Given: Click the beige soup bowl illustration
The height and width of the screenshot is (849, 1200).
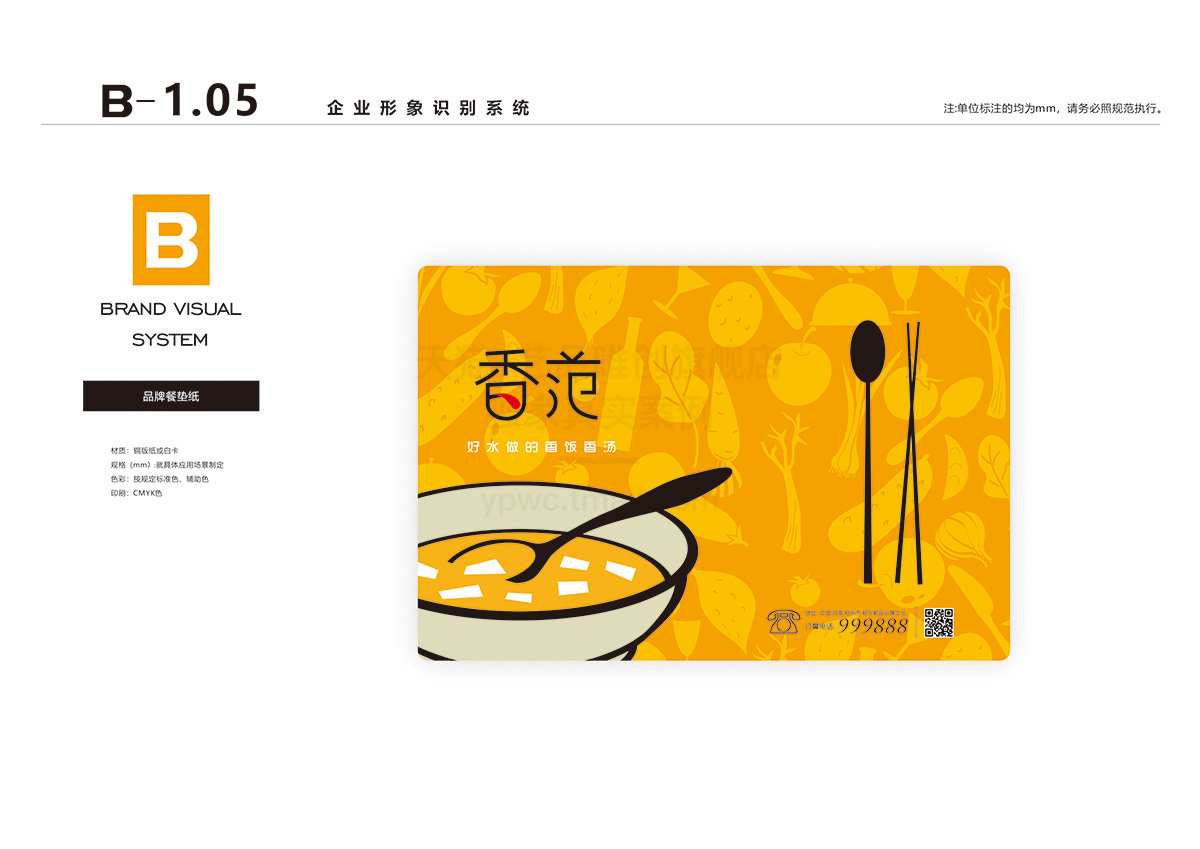Looking at the screenshot, I should (557, 572).
